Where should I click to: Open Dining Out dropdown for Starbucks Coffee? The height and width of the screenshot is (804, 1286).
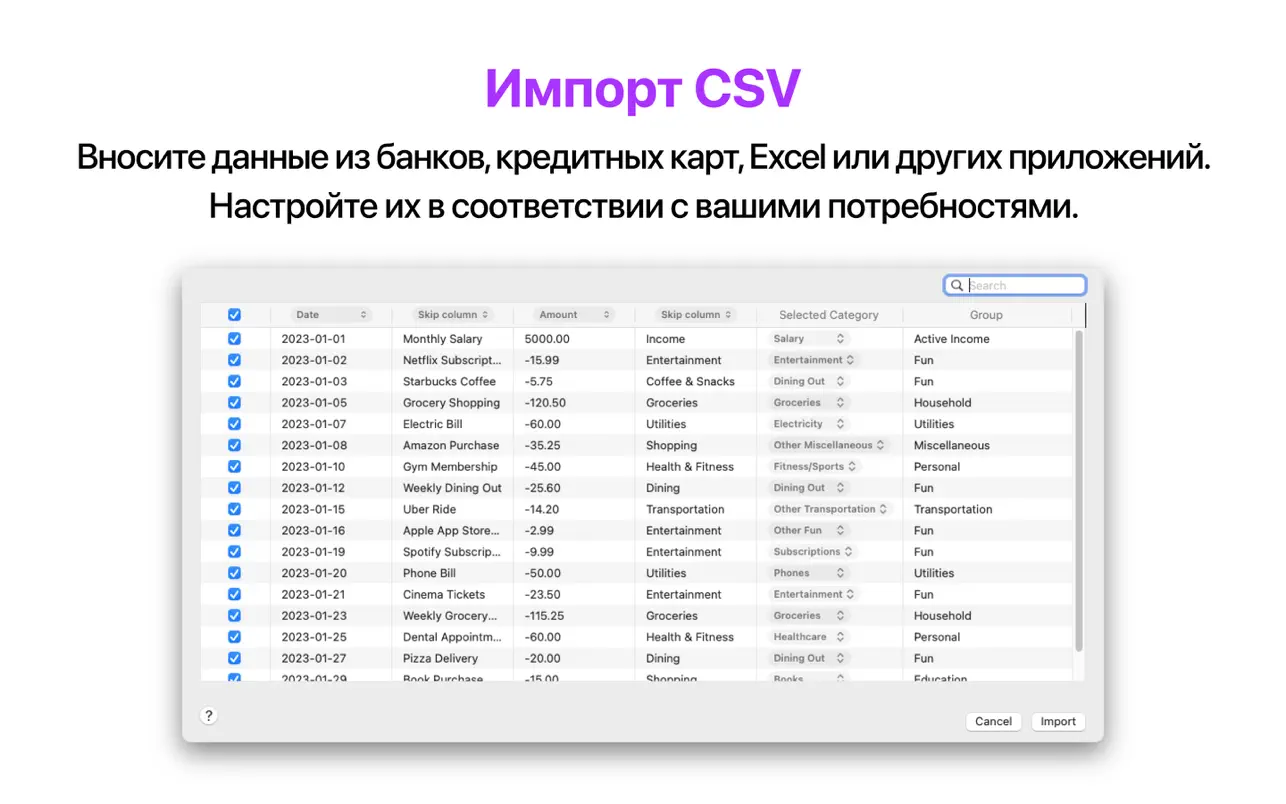809,381
